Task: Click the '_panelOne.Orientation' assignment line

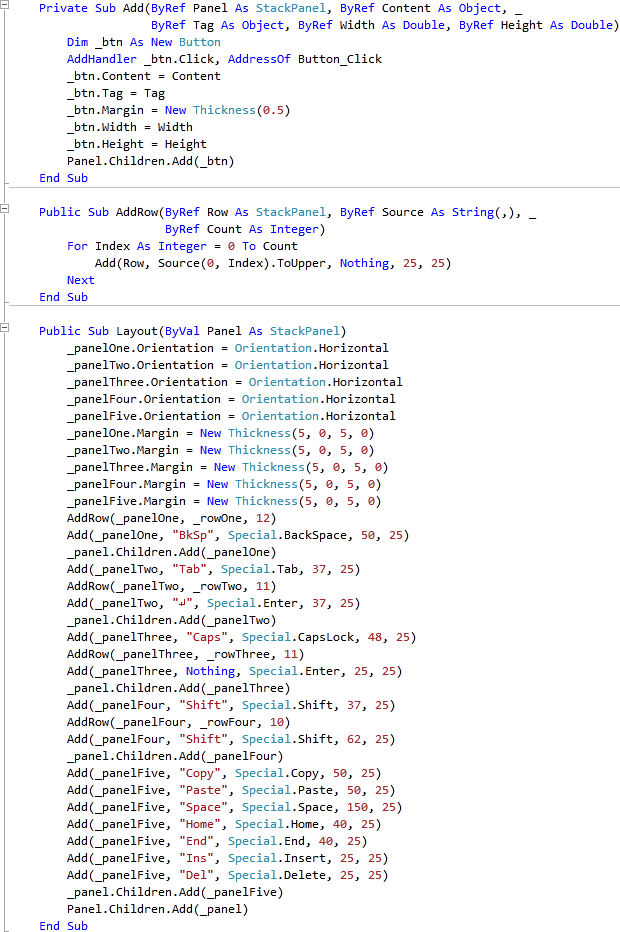Action: (x=228, y=348)
